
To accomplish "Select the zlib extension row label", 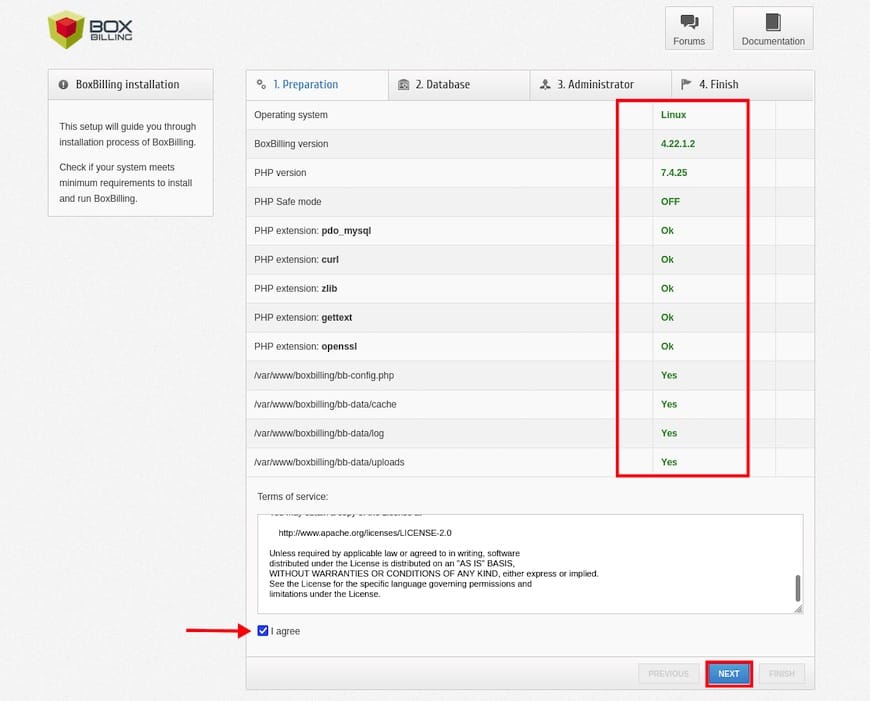I will (296, 289).
